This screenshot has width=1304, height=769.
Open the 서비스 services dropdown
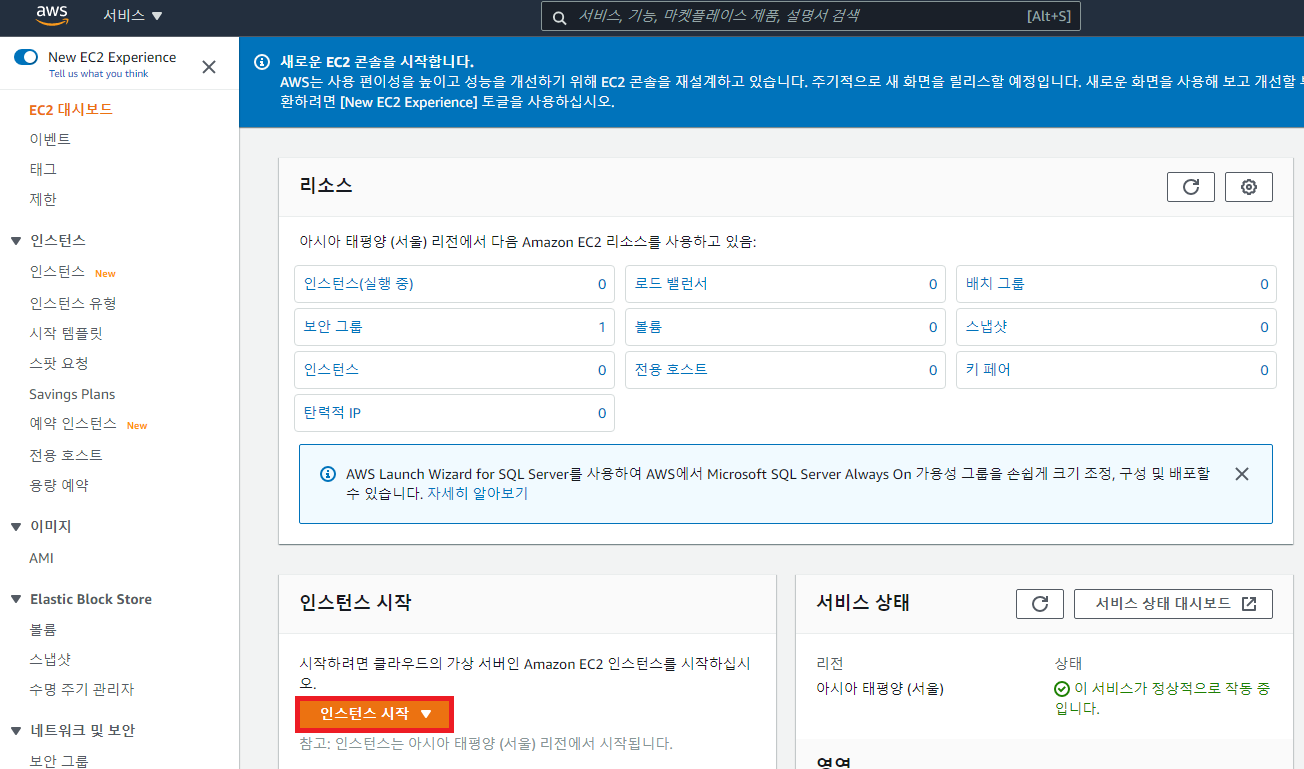tap(133, 16)
